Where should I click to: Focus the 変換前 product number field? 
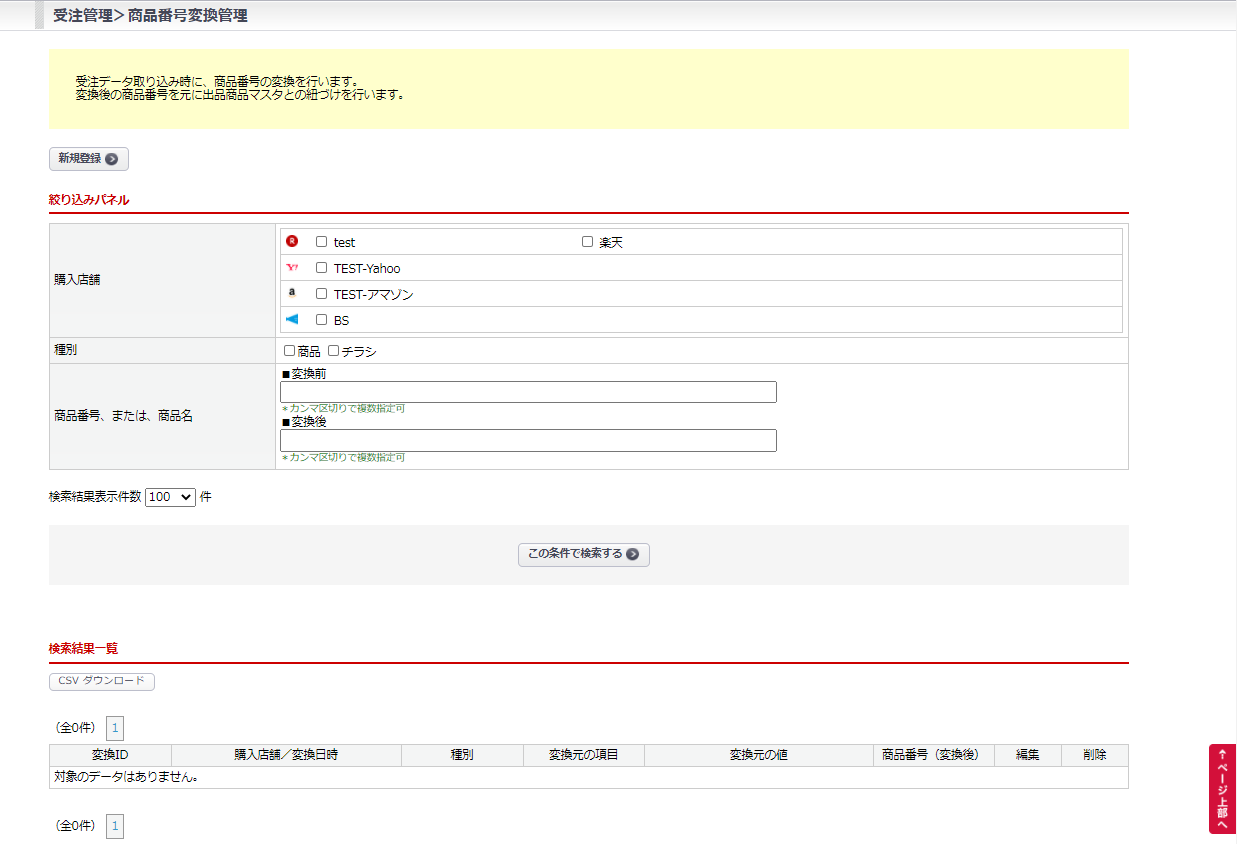(528, 392)
